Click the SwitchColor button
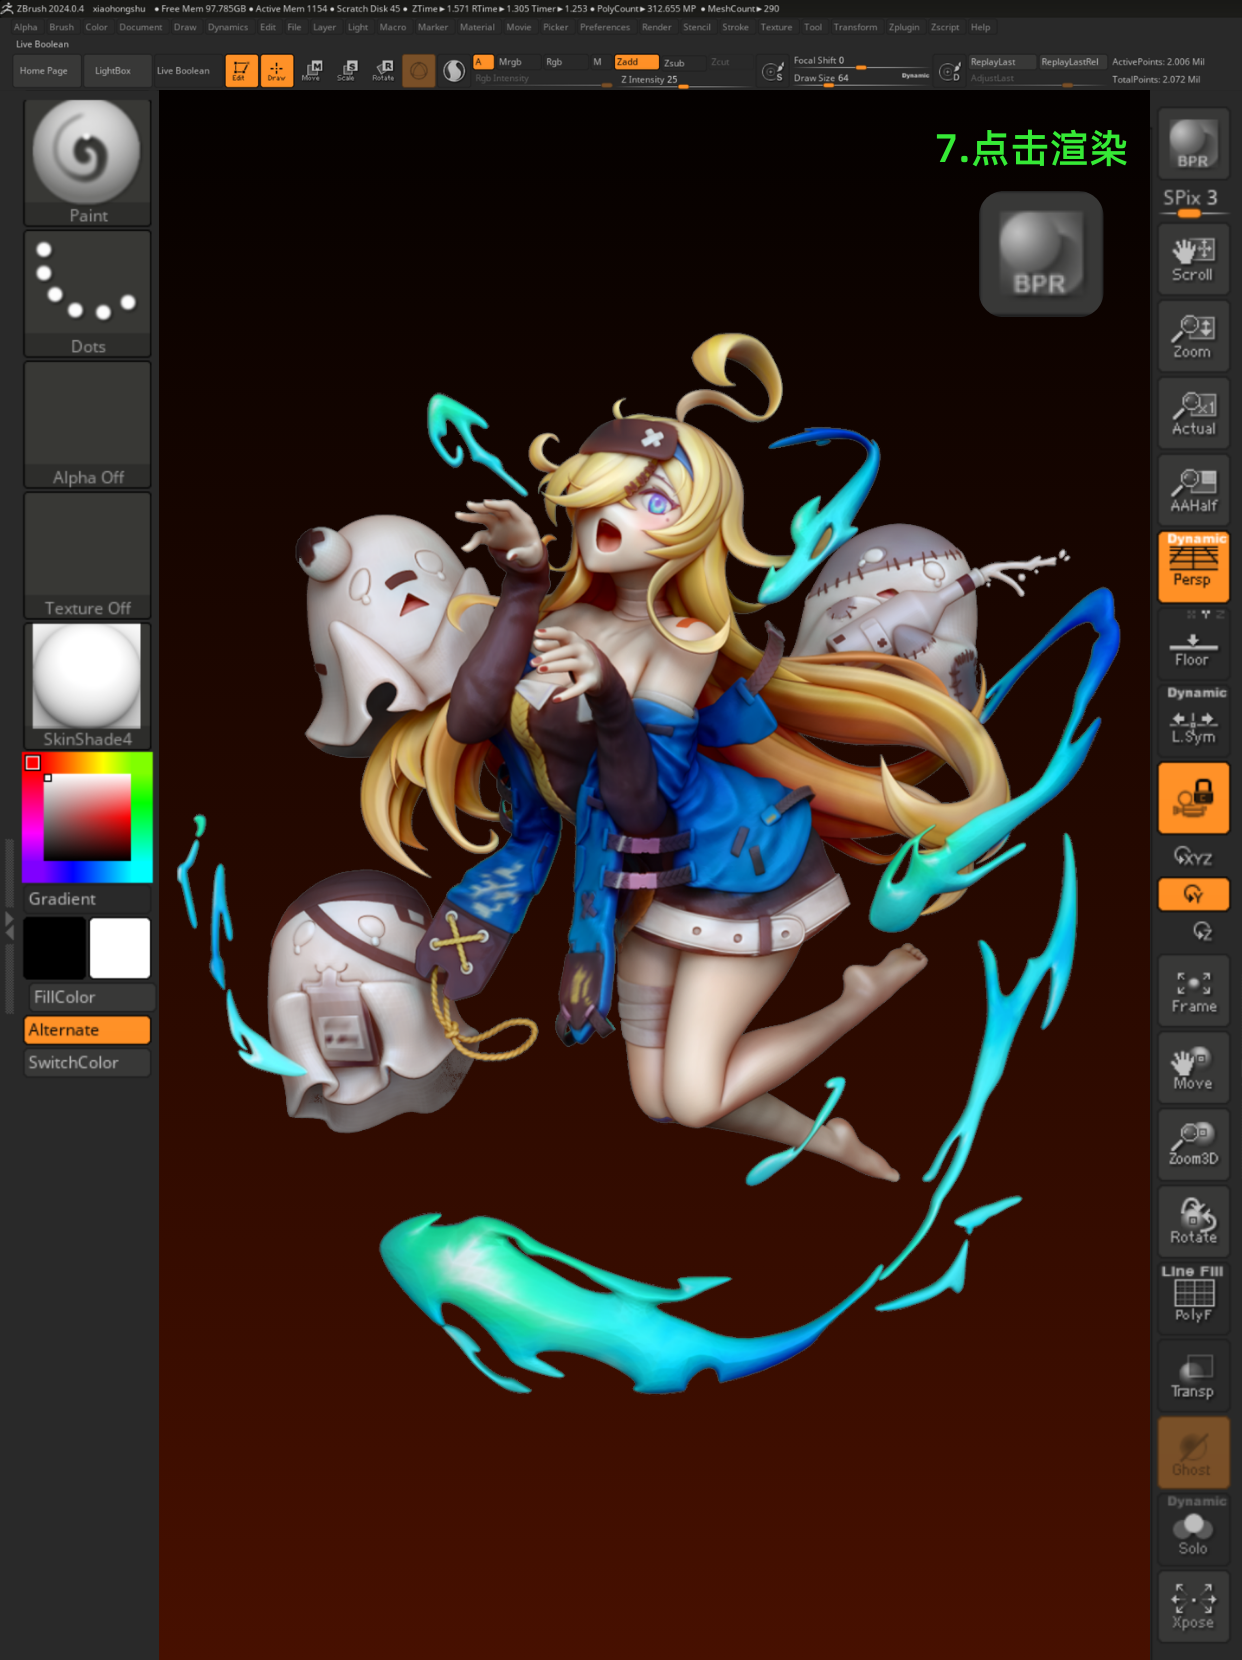1242x1660 pixels. click(87, 1062)
